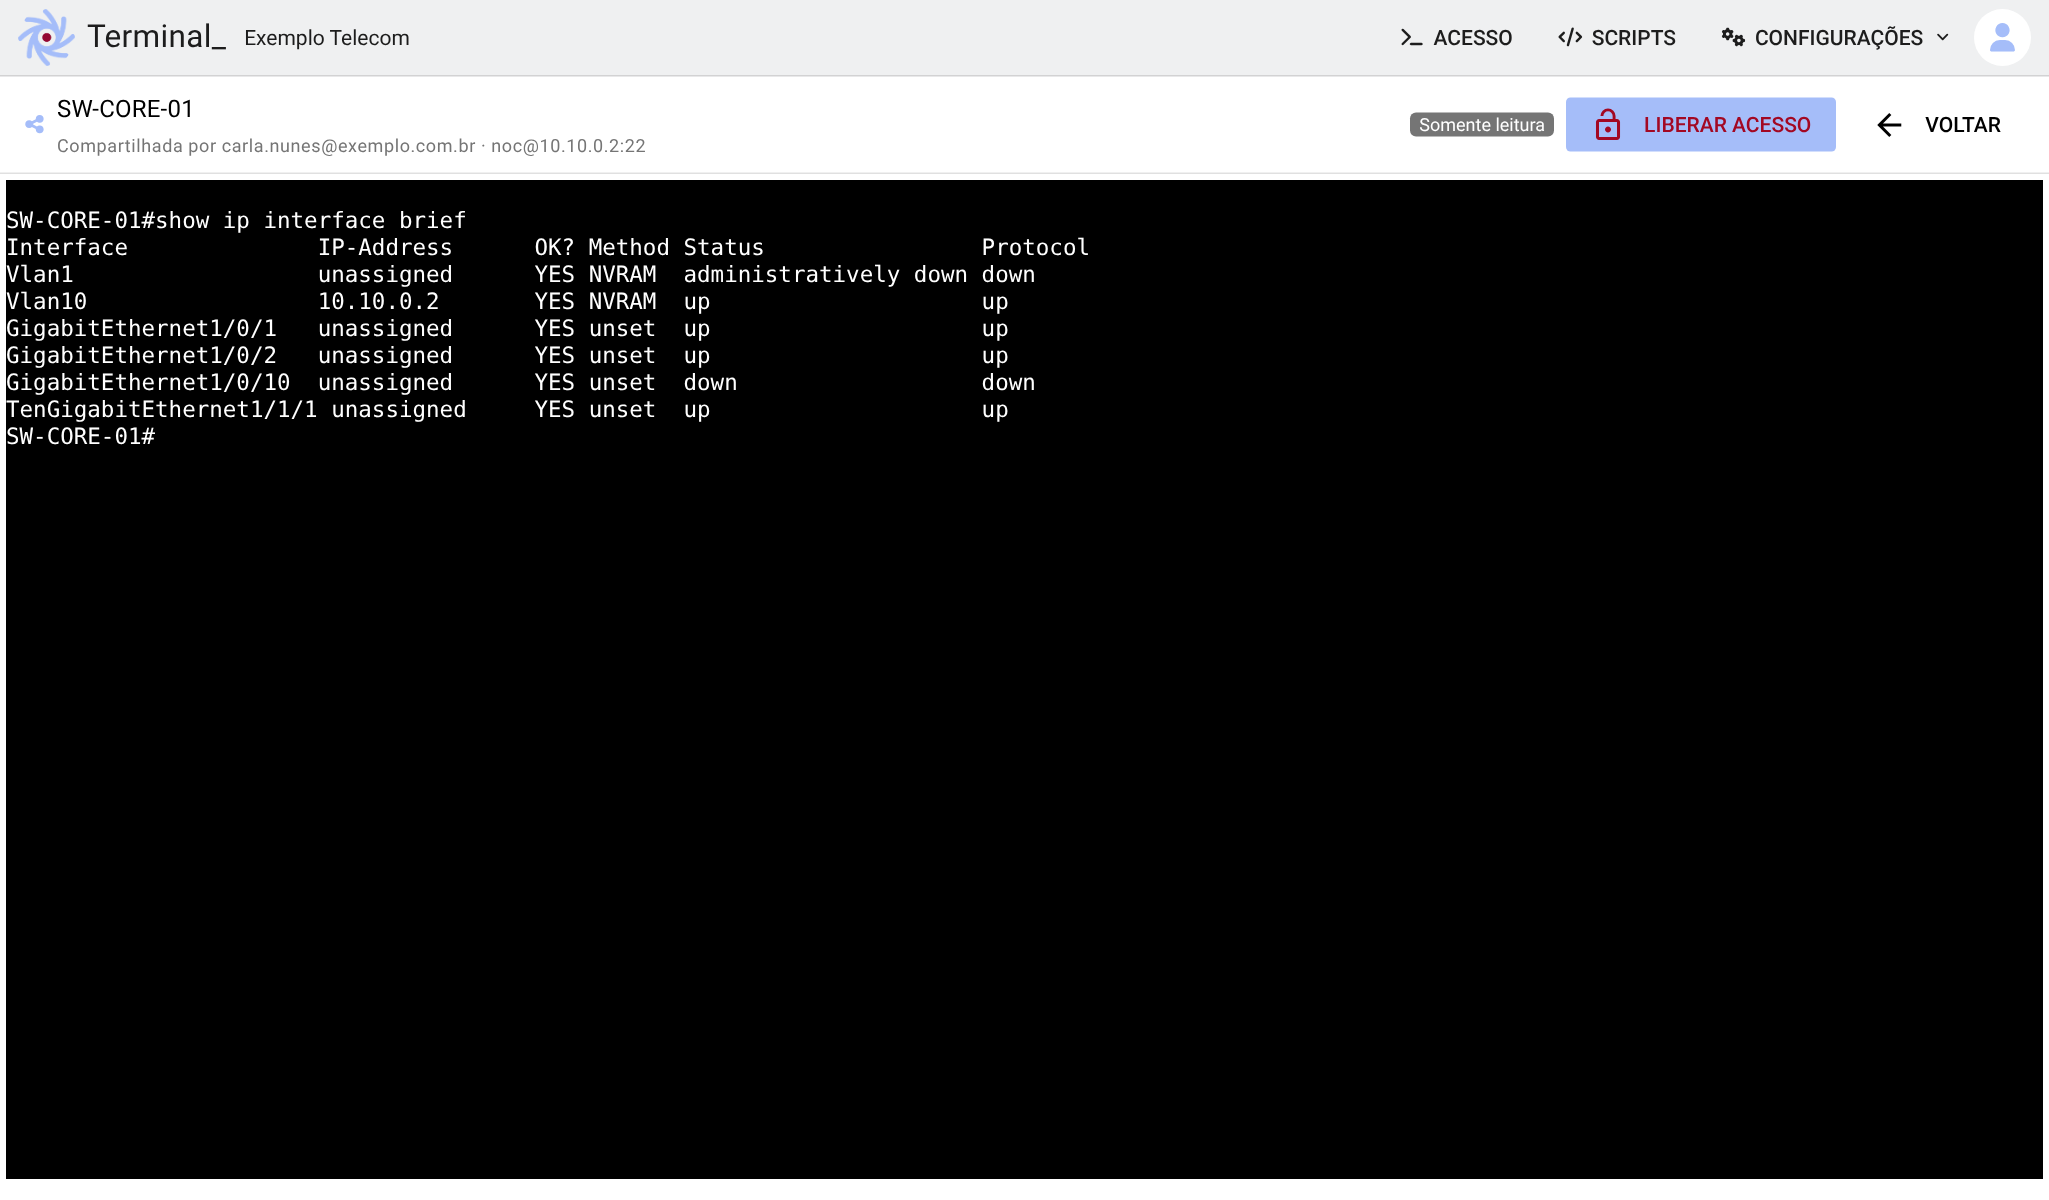The image size is (2049, 1200).
Task: Click the GigabitEthernet1/0/1 row
Action: [507, 328]
